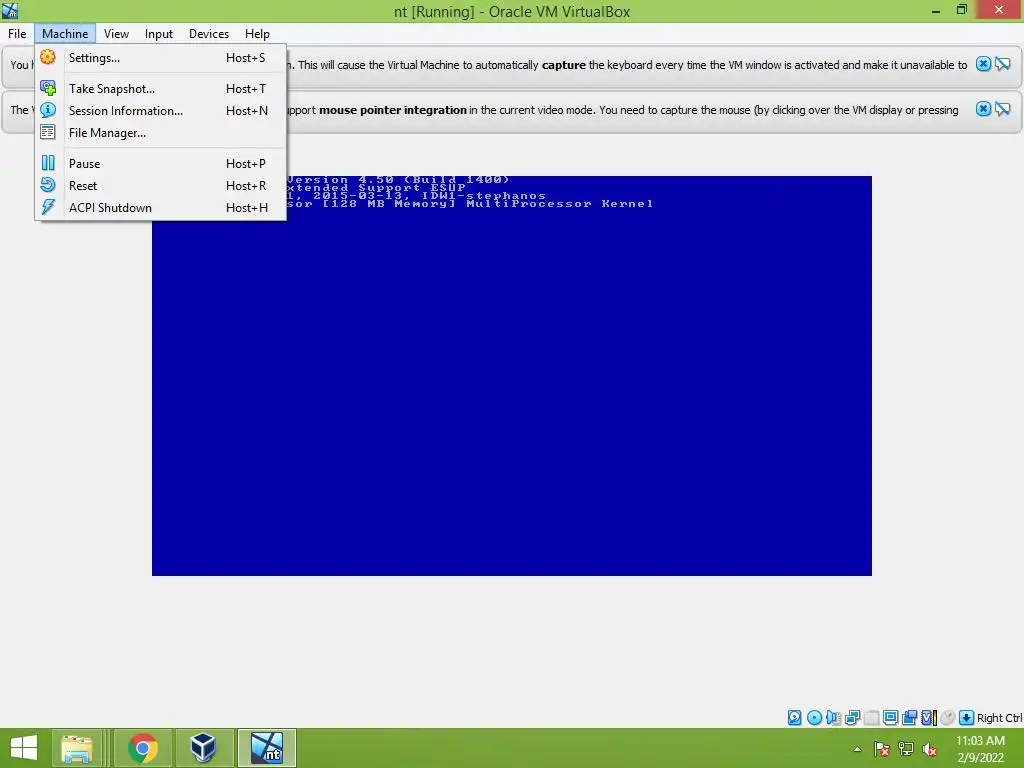Viewport: 1024px width, 768px height.
Task: Click the optical disk status bar indicator
Action: pos(814,718)
